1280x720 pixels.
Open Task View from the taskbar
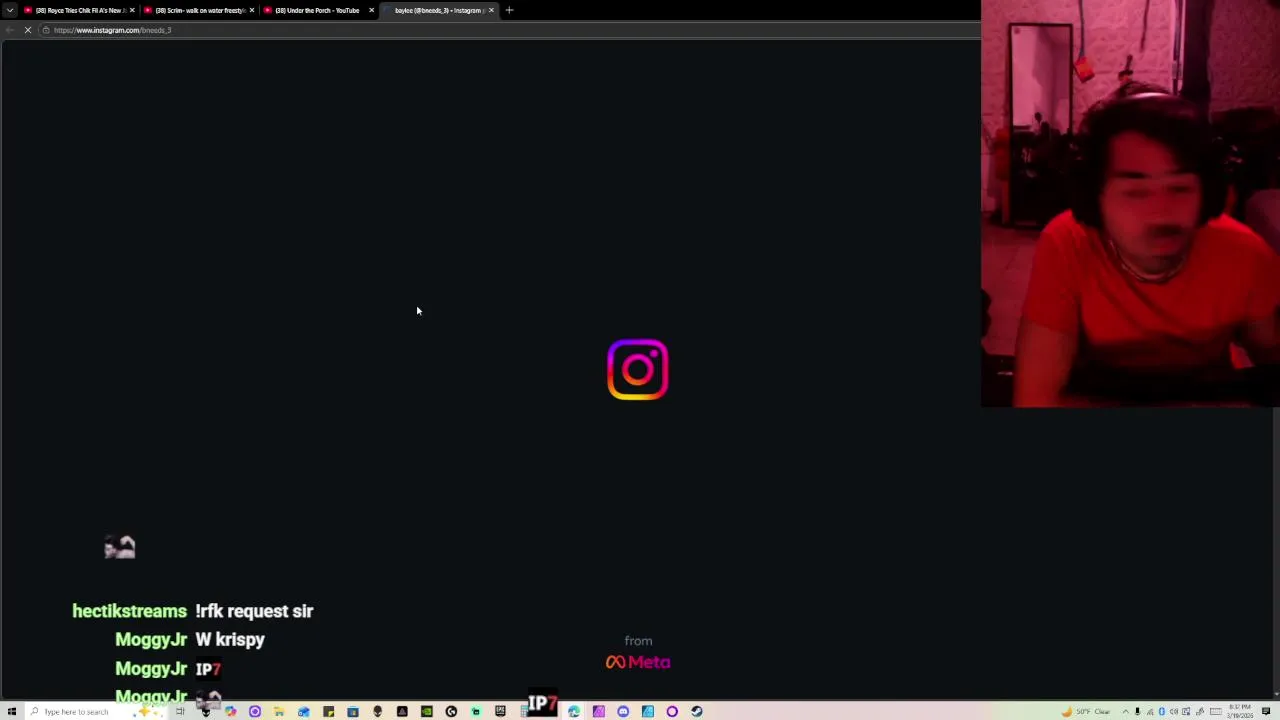(180, 711)
